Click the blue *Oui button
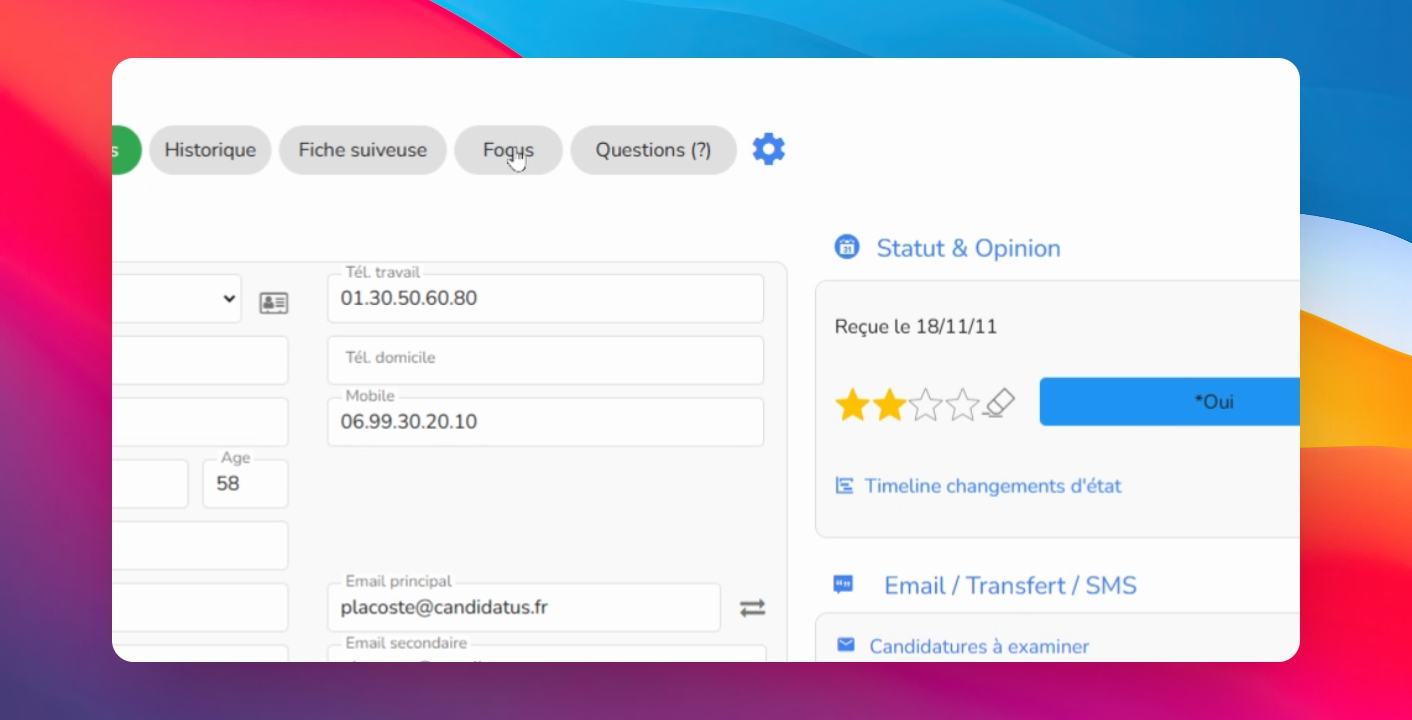Image resolution: width=1412 pixels, height=720 pixels. 1170,402
